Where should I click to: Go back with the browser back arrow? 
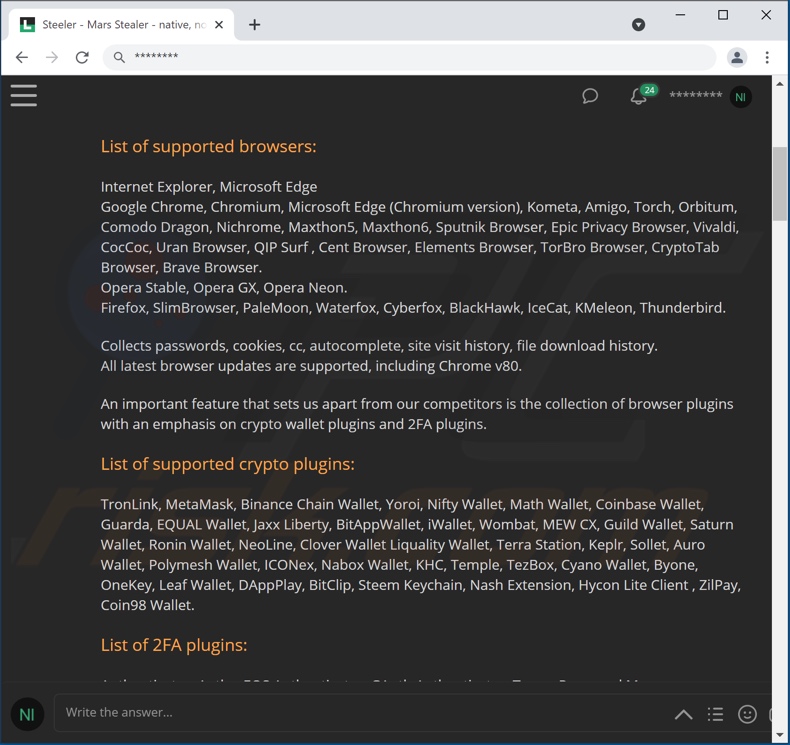pyautogui.click(x=22, y=57)
